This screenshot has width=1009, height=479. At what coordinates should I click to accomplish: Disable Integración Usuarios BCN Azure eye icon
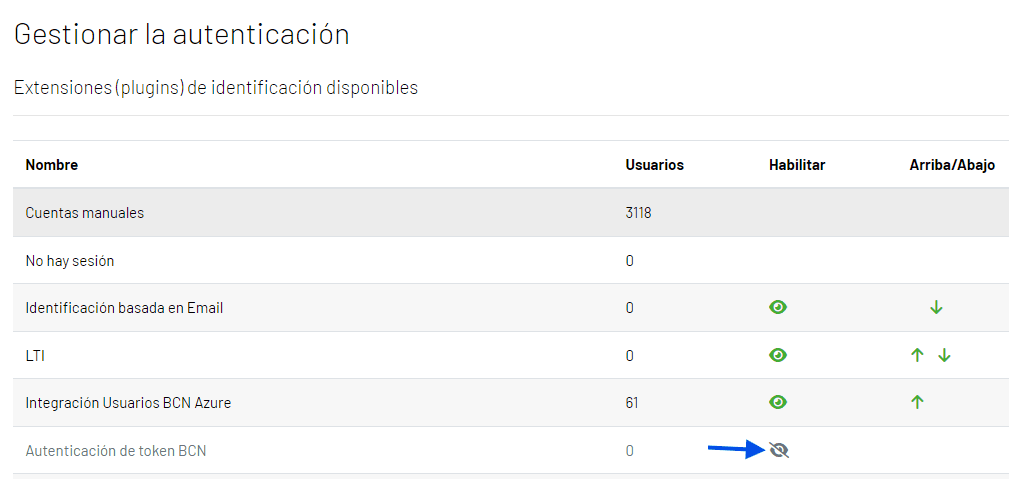pos(778,402)
